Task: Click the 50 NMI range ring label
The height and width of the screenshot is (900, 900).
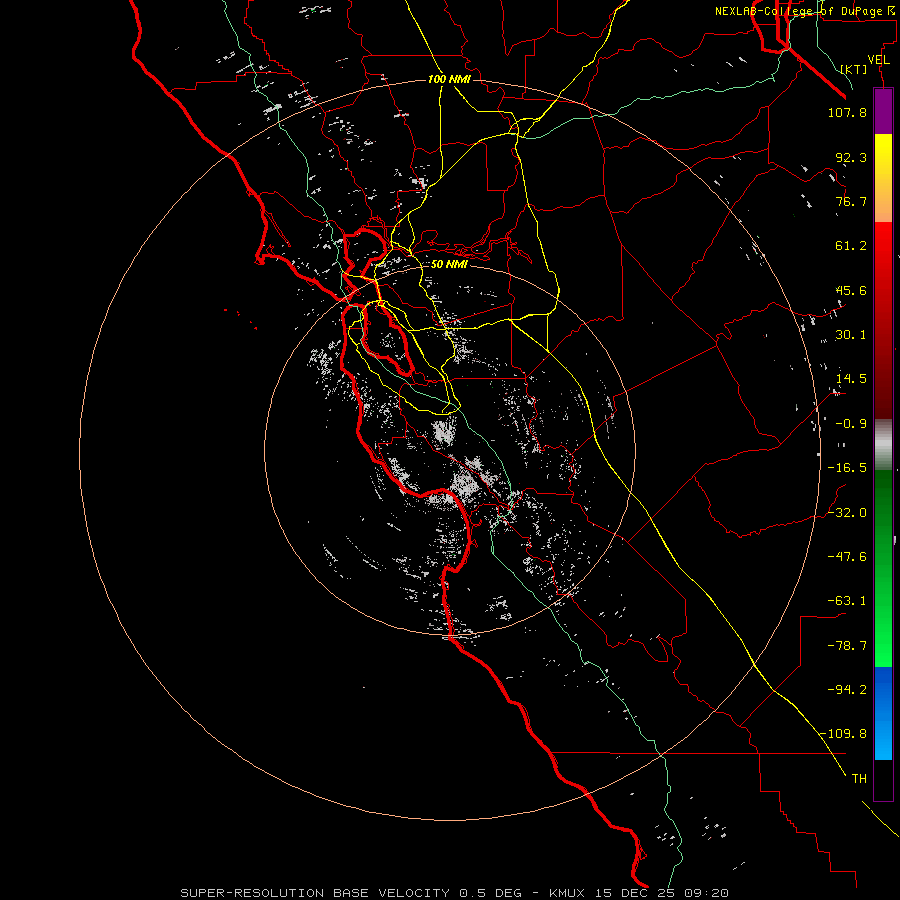Action: (x=449, y=265)
